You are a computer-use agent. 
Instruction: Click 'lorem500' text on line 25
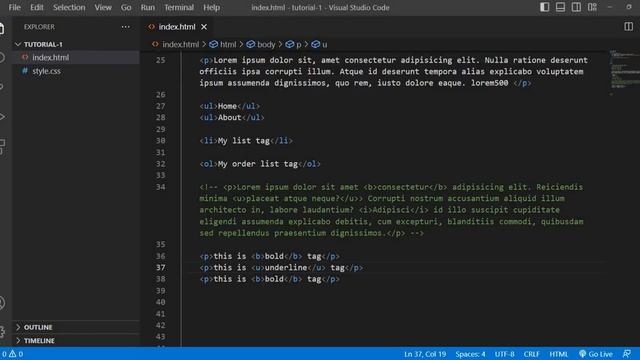[489, 83]
